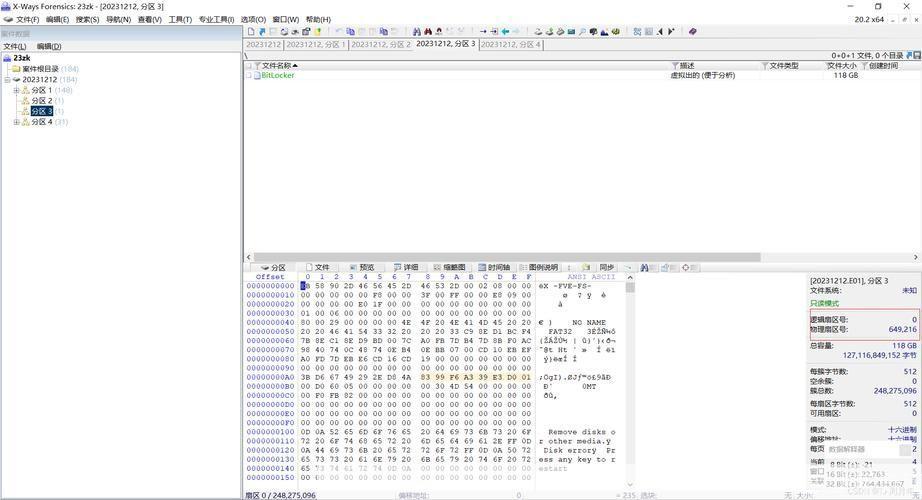The width and height of the screenshot is (922, 500).
Task: Switch to the 20231212, 分区 4 tab
Action: tap(510, 45)
